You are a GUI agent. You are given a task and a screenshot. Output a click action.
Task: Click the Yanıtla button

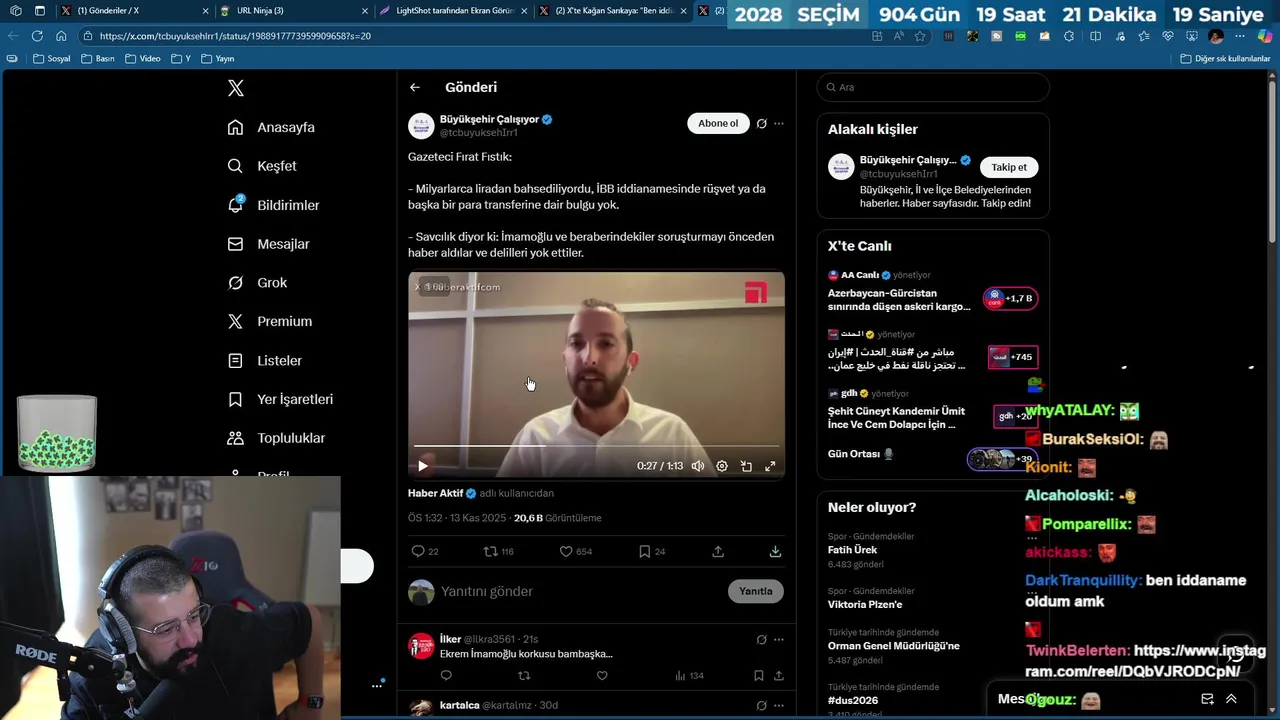pyautogui.click(x=756, y=591)
